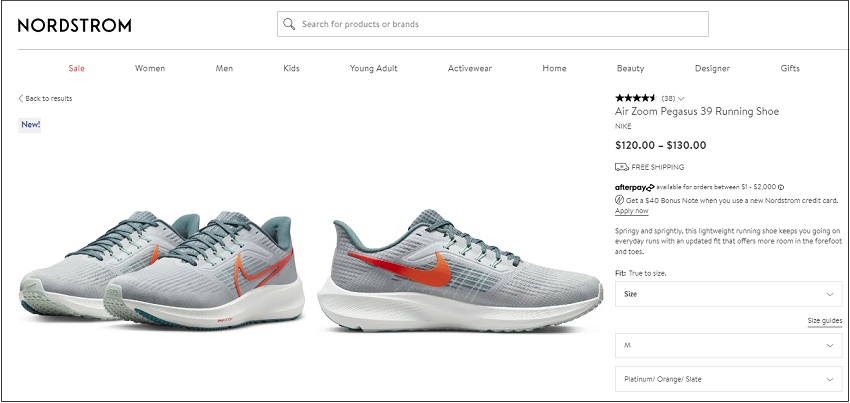Click the star rating icons
The image size is (850, 403).
coord(636,98)
